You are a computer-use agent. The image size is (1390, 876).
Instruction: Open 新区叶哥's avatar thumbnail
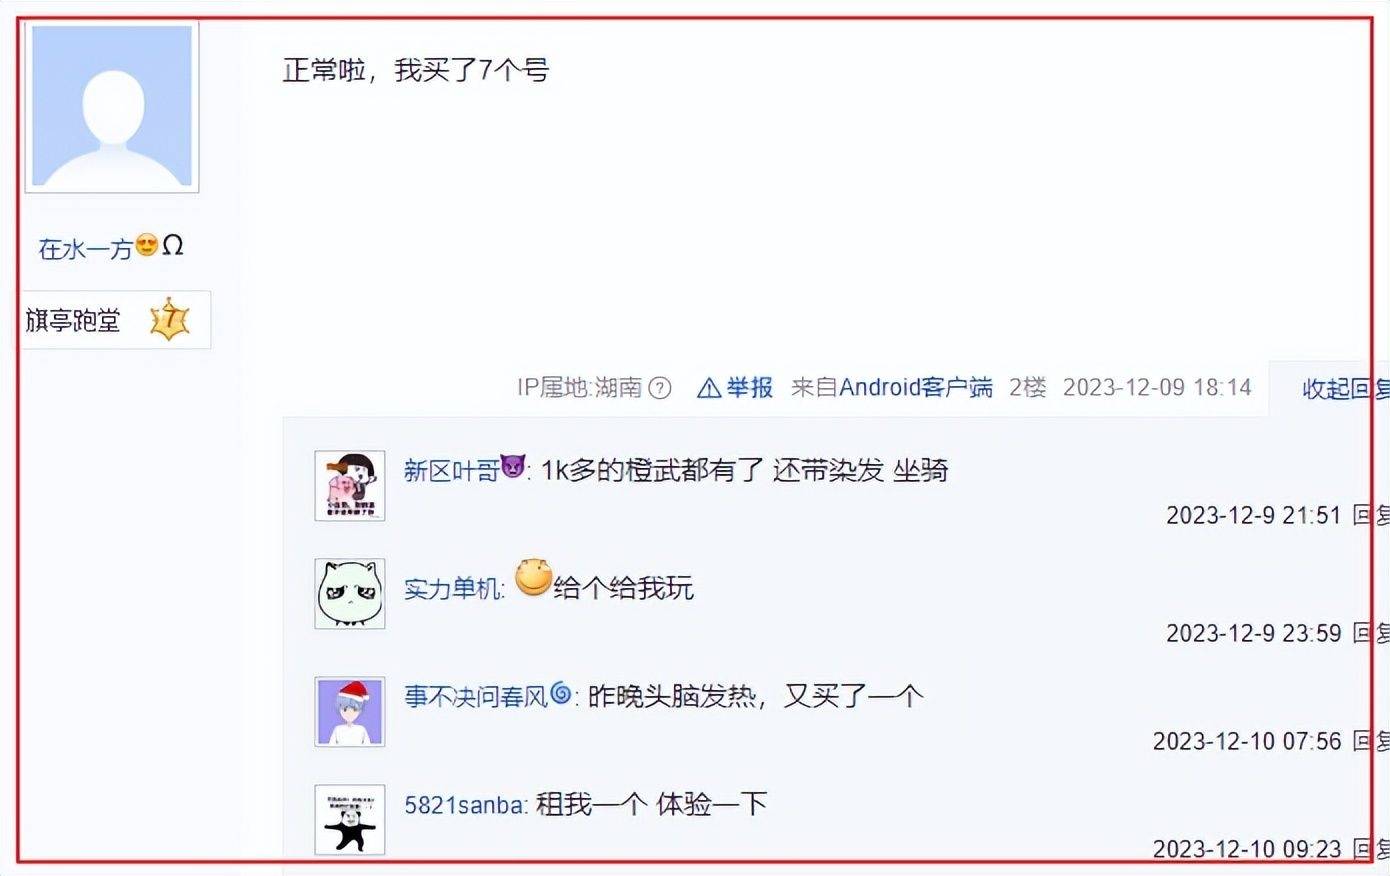click(350, 485)
